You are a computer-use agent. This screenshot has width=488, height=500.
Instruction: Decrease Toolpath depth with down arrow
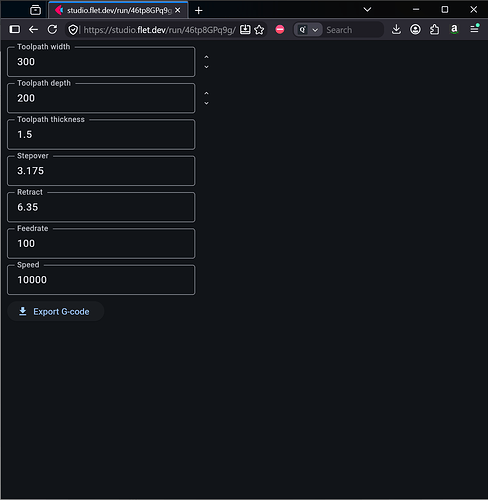[x=206, y=103]
